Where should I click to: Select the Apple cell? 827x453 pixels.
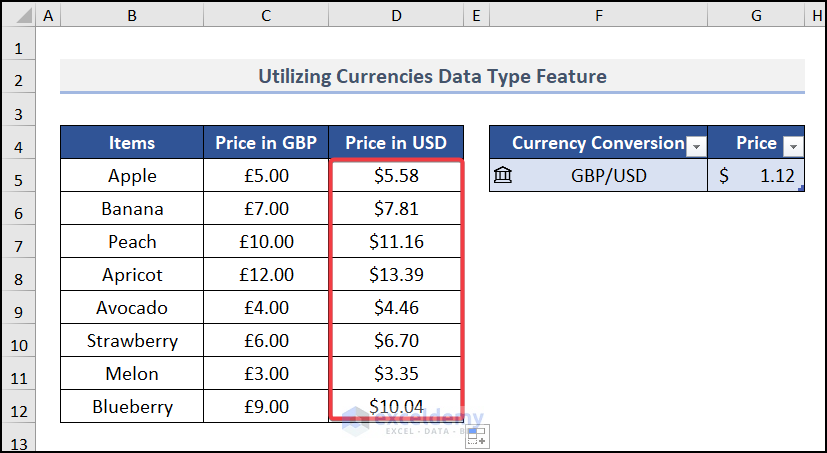[132, 176]
